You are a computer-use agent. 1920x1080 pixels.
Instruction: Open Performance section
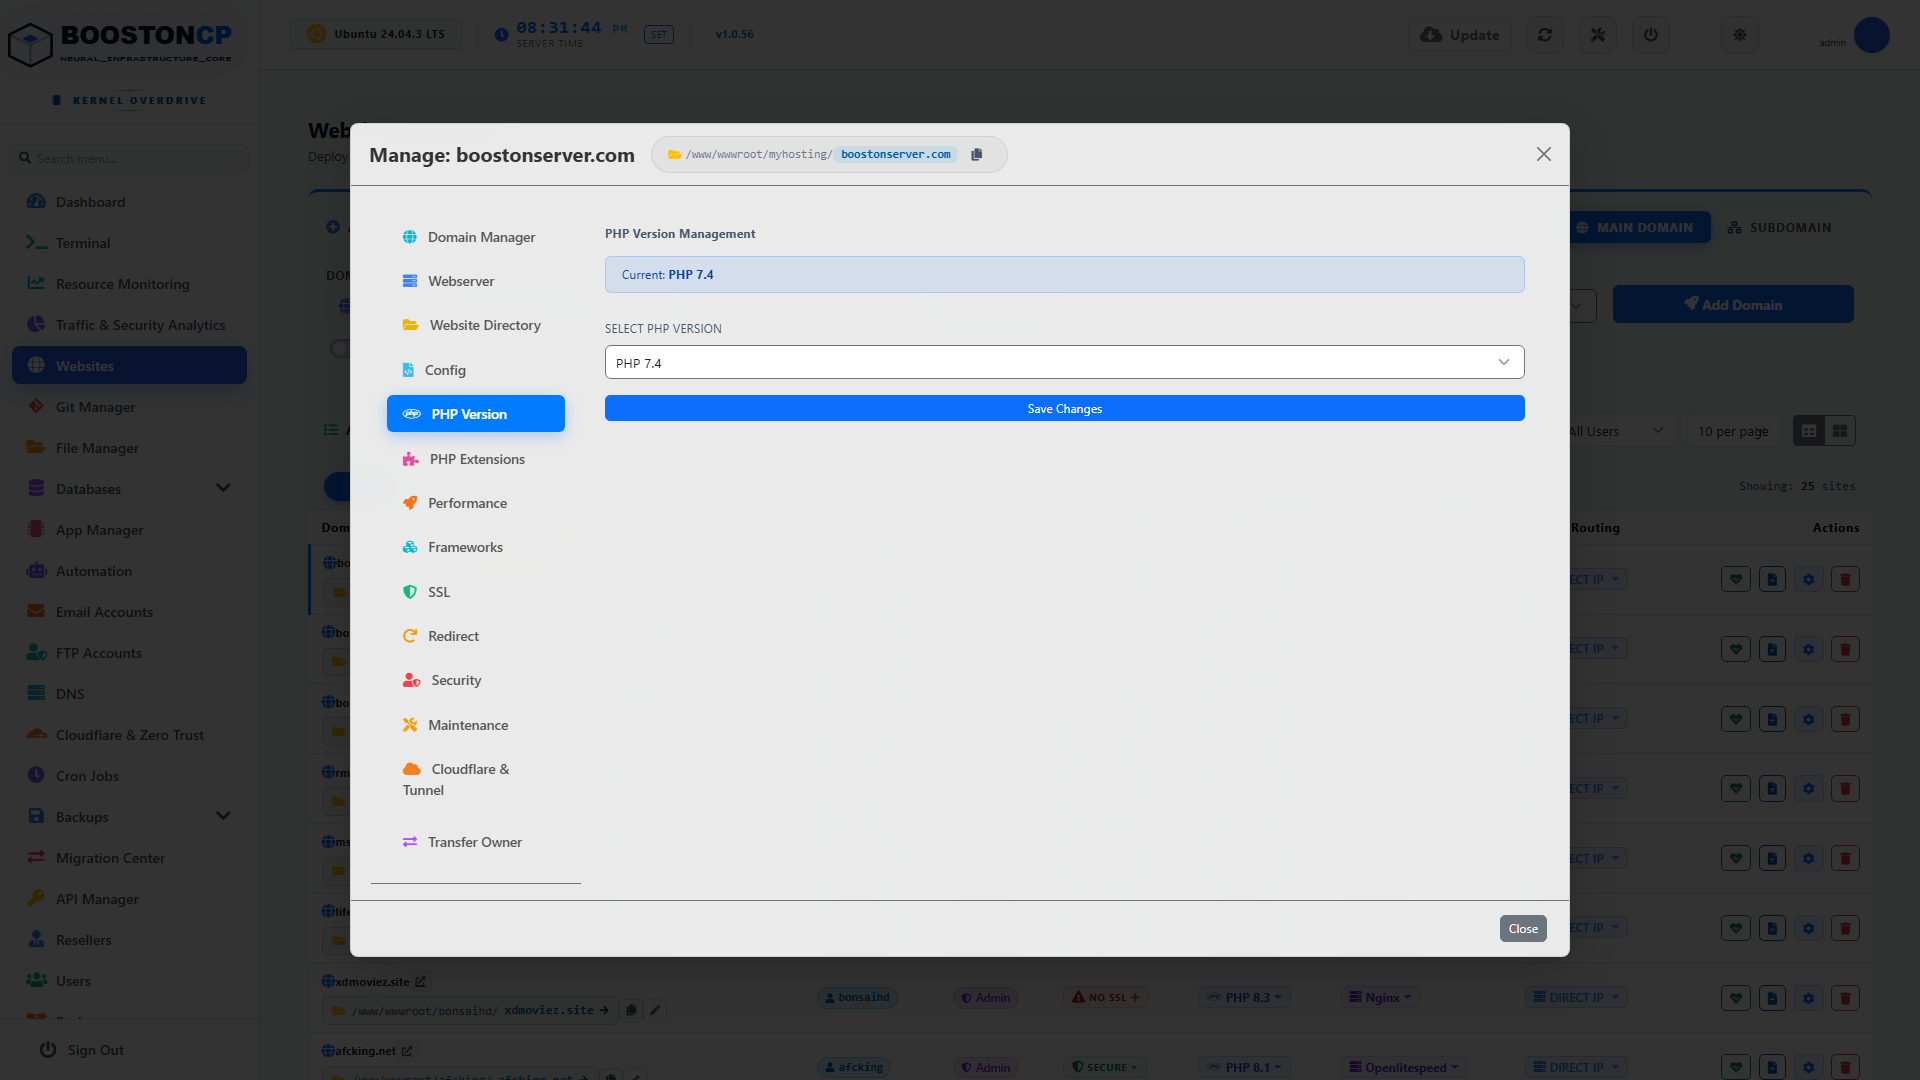pyautogui.click(x=476, y=503)
